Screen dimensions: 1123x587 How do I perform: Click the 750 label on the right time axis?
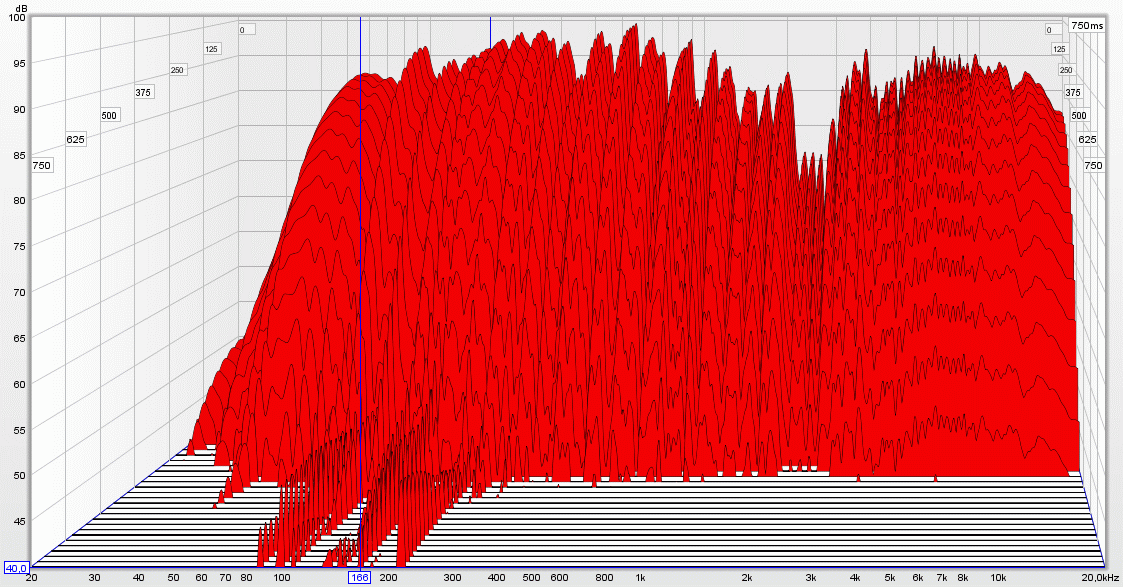pos(1093,165)
